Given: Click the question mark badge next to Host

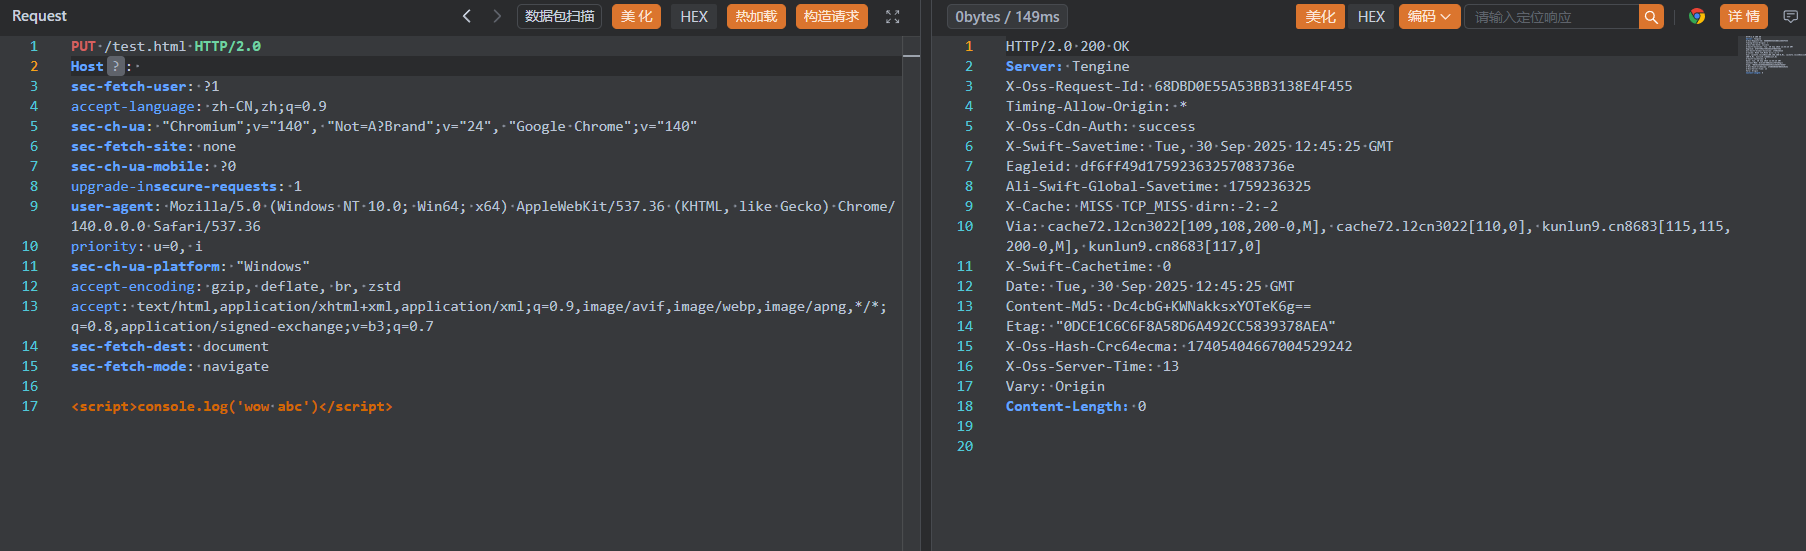Looking at the screenshot, I should coord(115,66).
